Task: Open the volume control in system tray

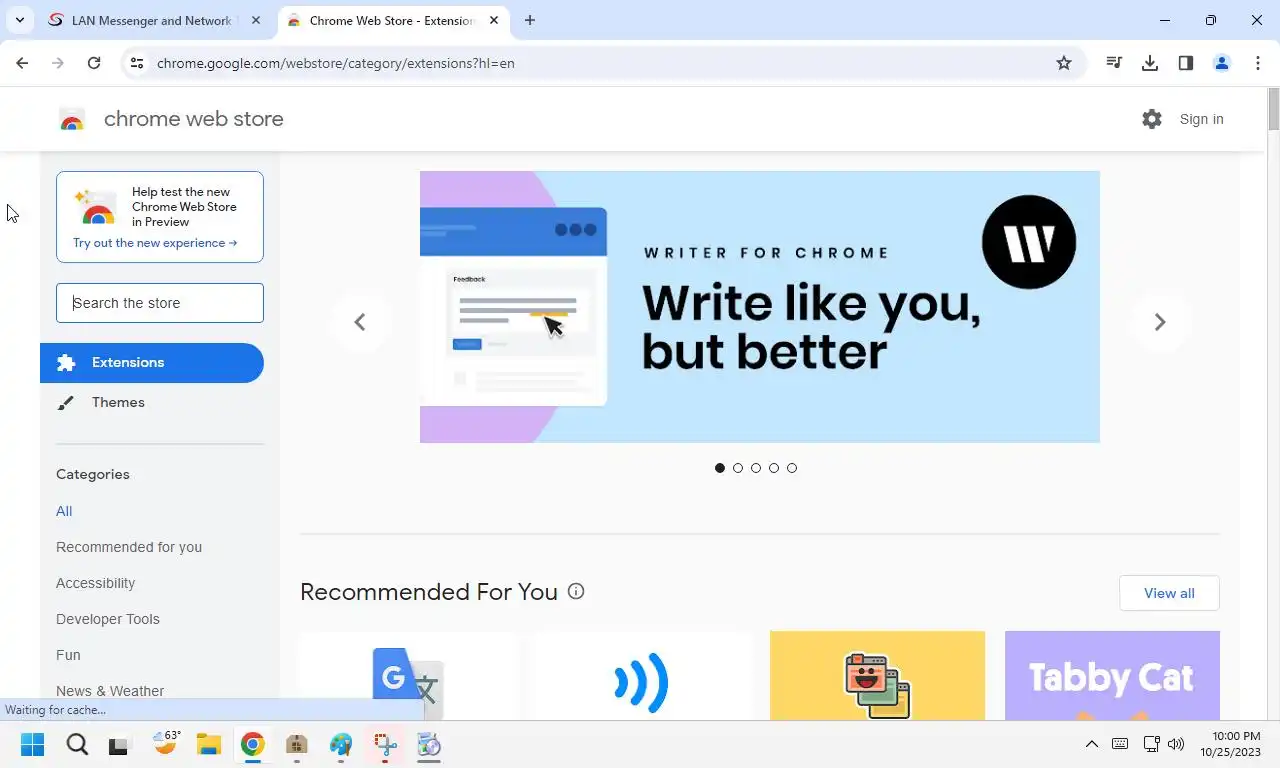Action: pyautogui.click(x=1176, y=744)
